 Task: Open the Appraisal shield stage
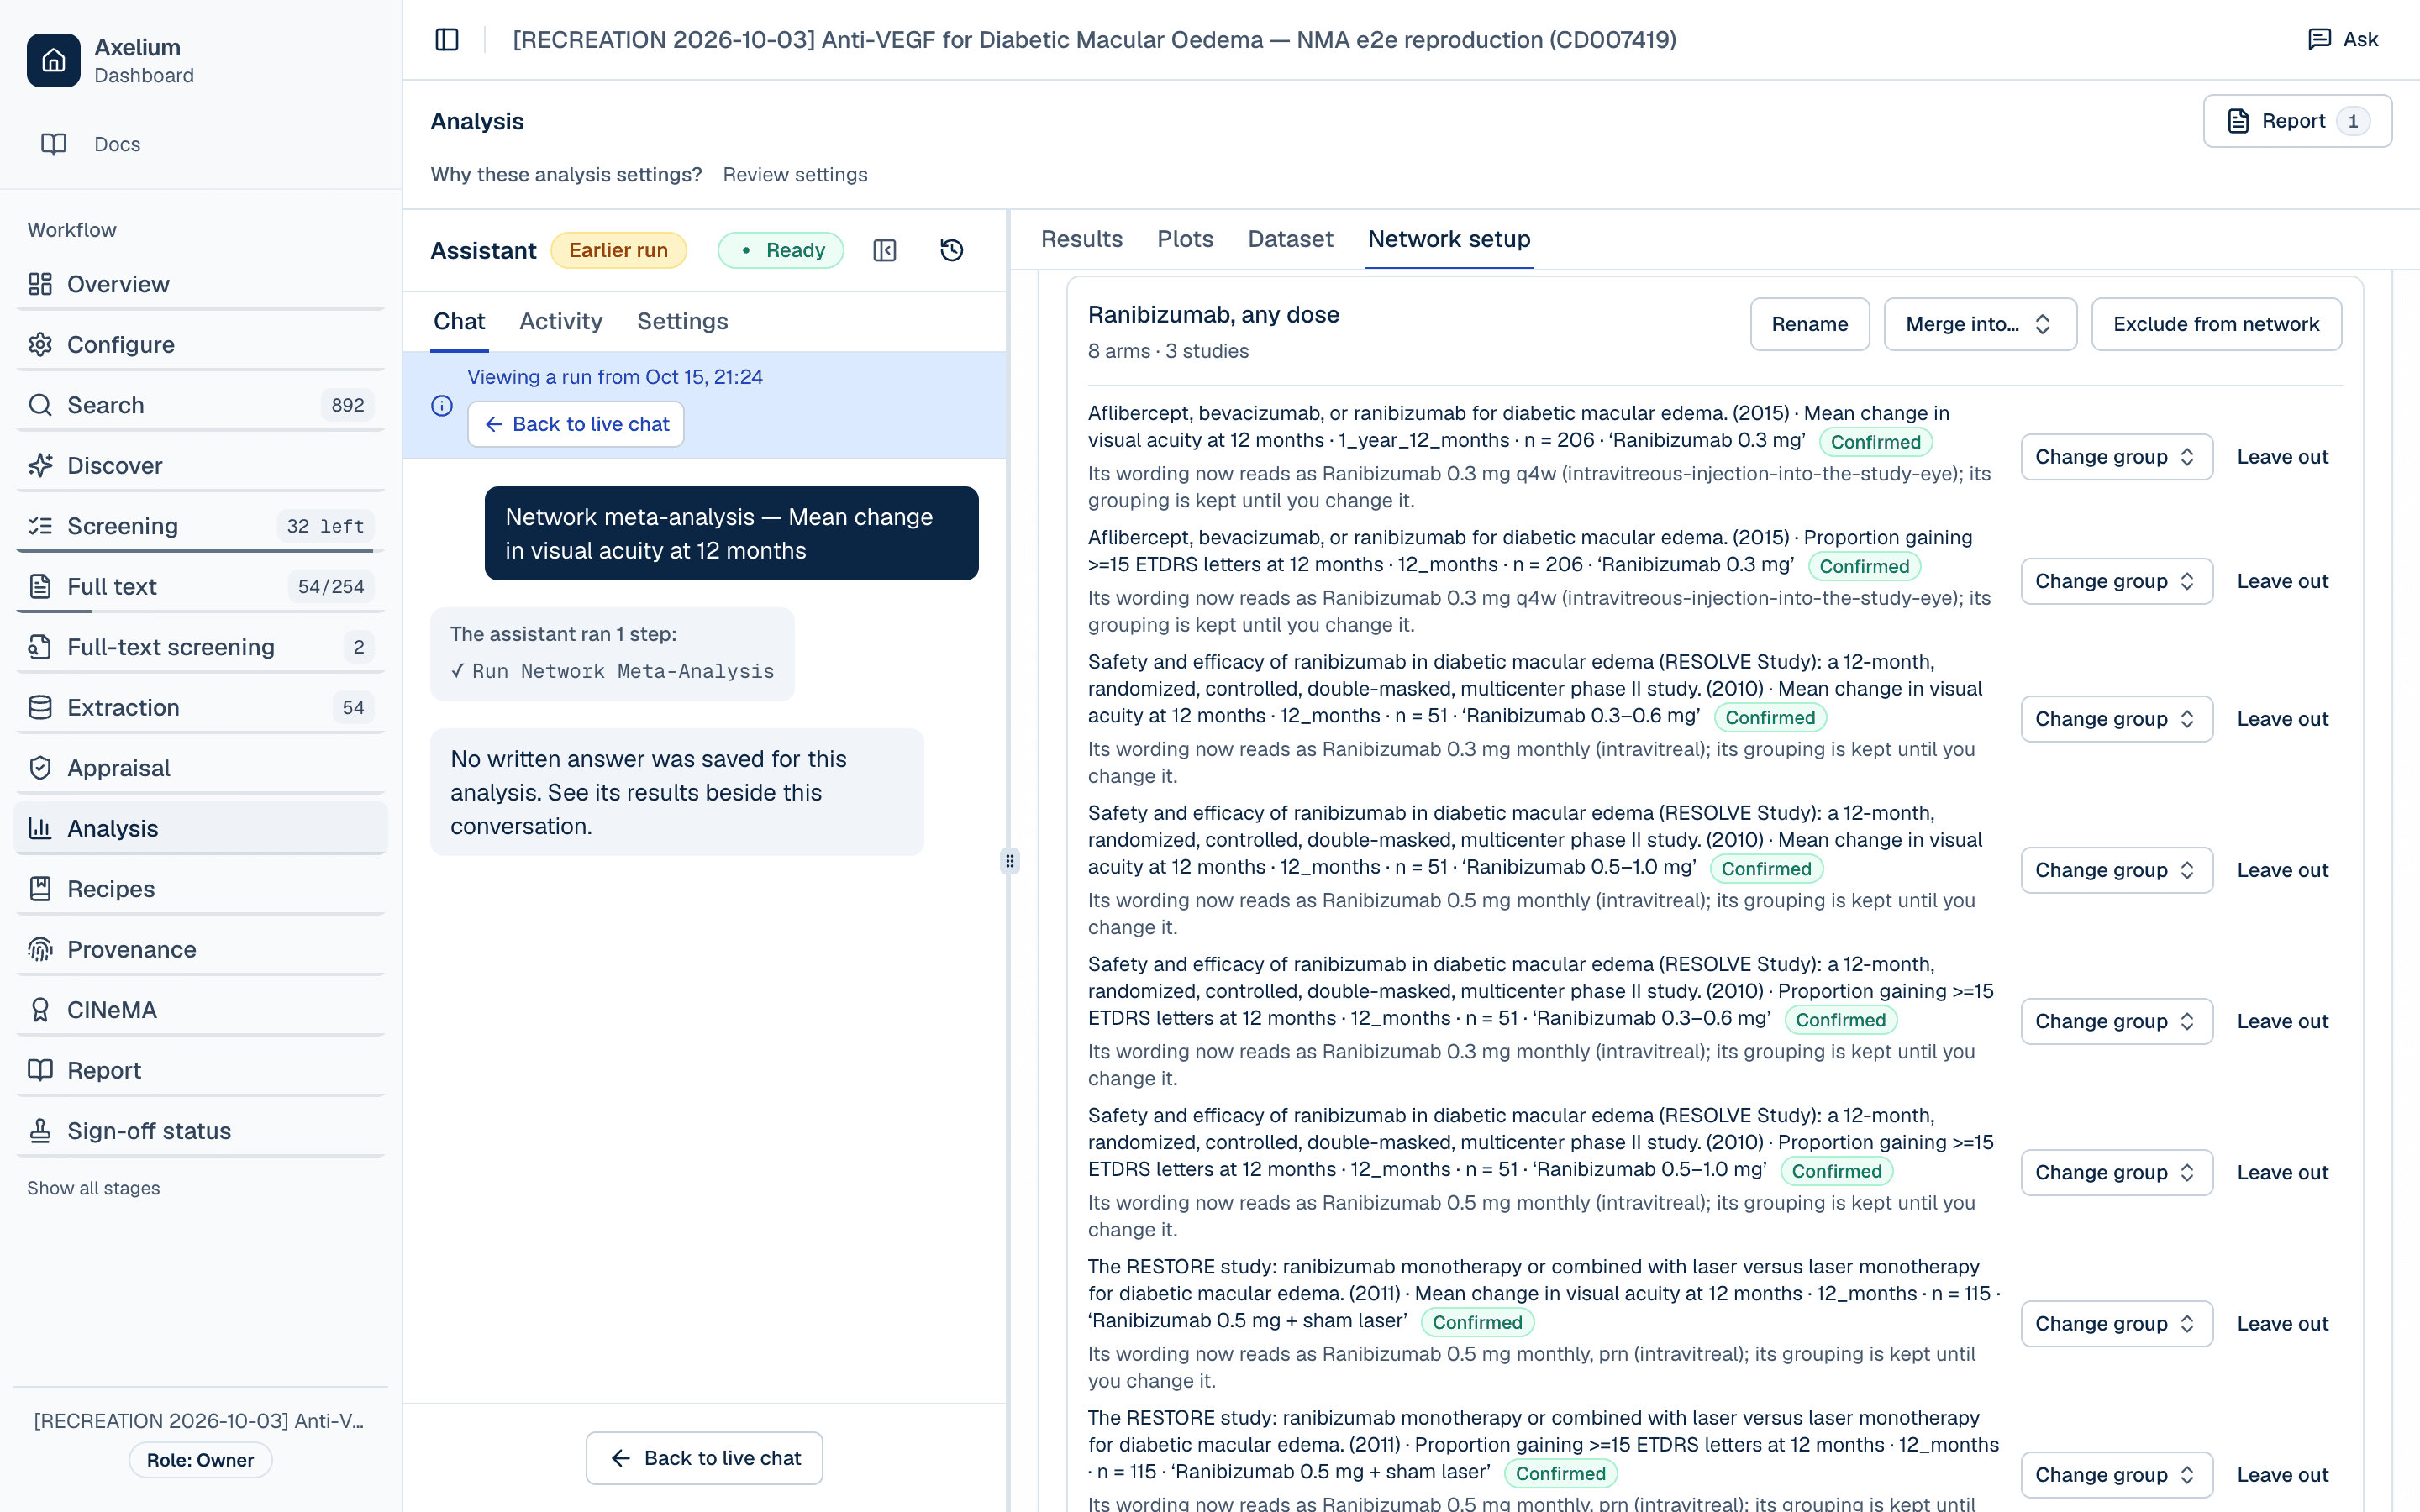(201, 768)
